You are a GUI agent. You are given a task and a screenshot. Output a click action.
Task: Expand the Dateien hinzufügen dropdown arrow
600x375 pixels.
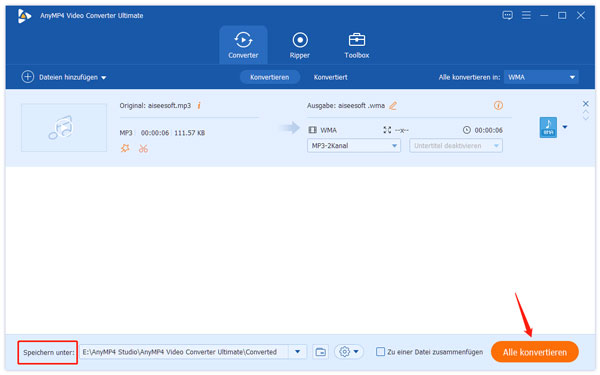(103, 78)
